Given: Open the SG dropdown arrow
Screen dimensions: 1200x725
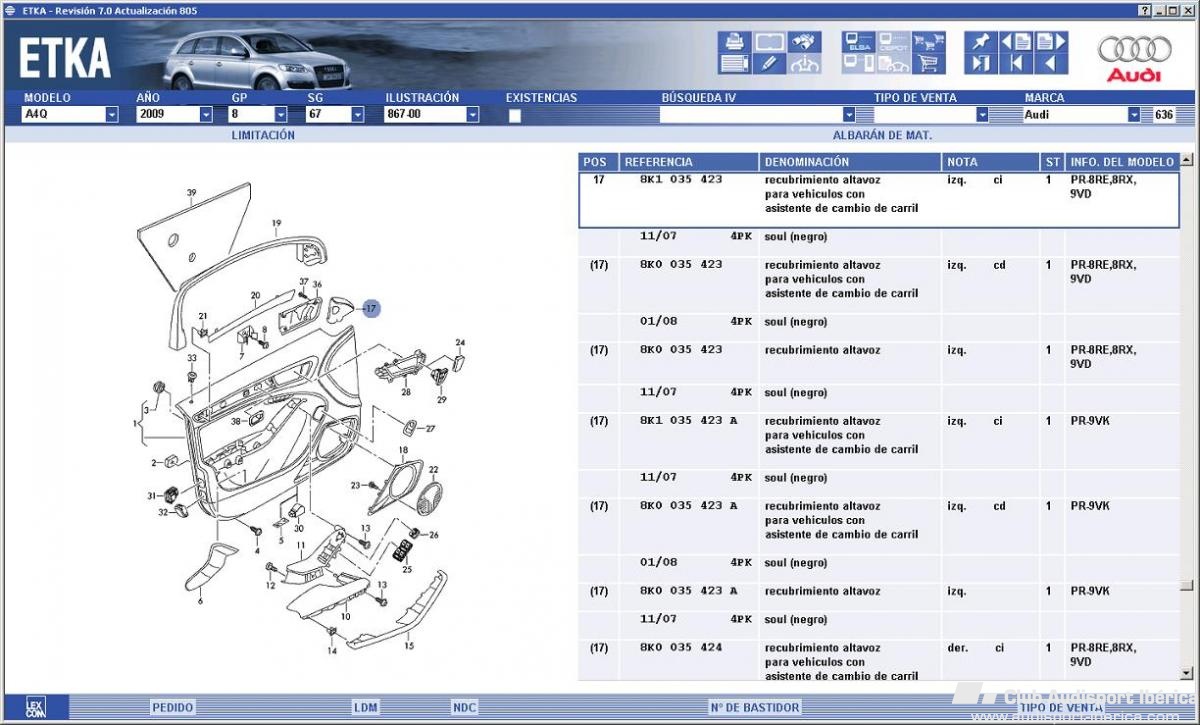Looking at the screenshot, I should (357, 115).
